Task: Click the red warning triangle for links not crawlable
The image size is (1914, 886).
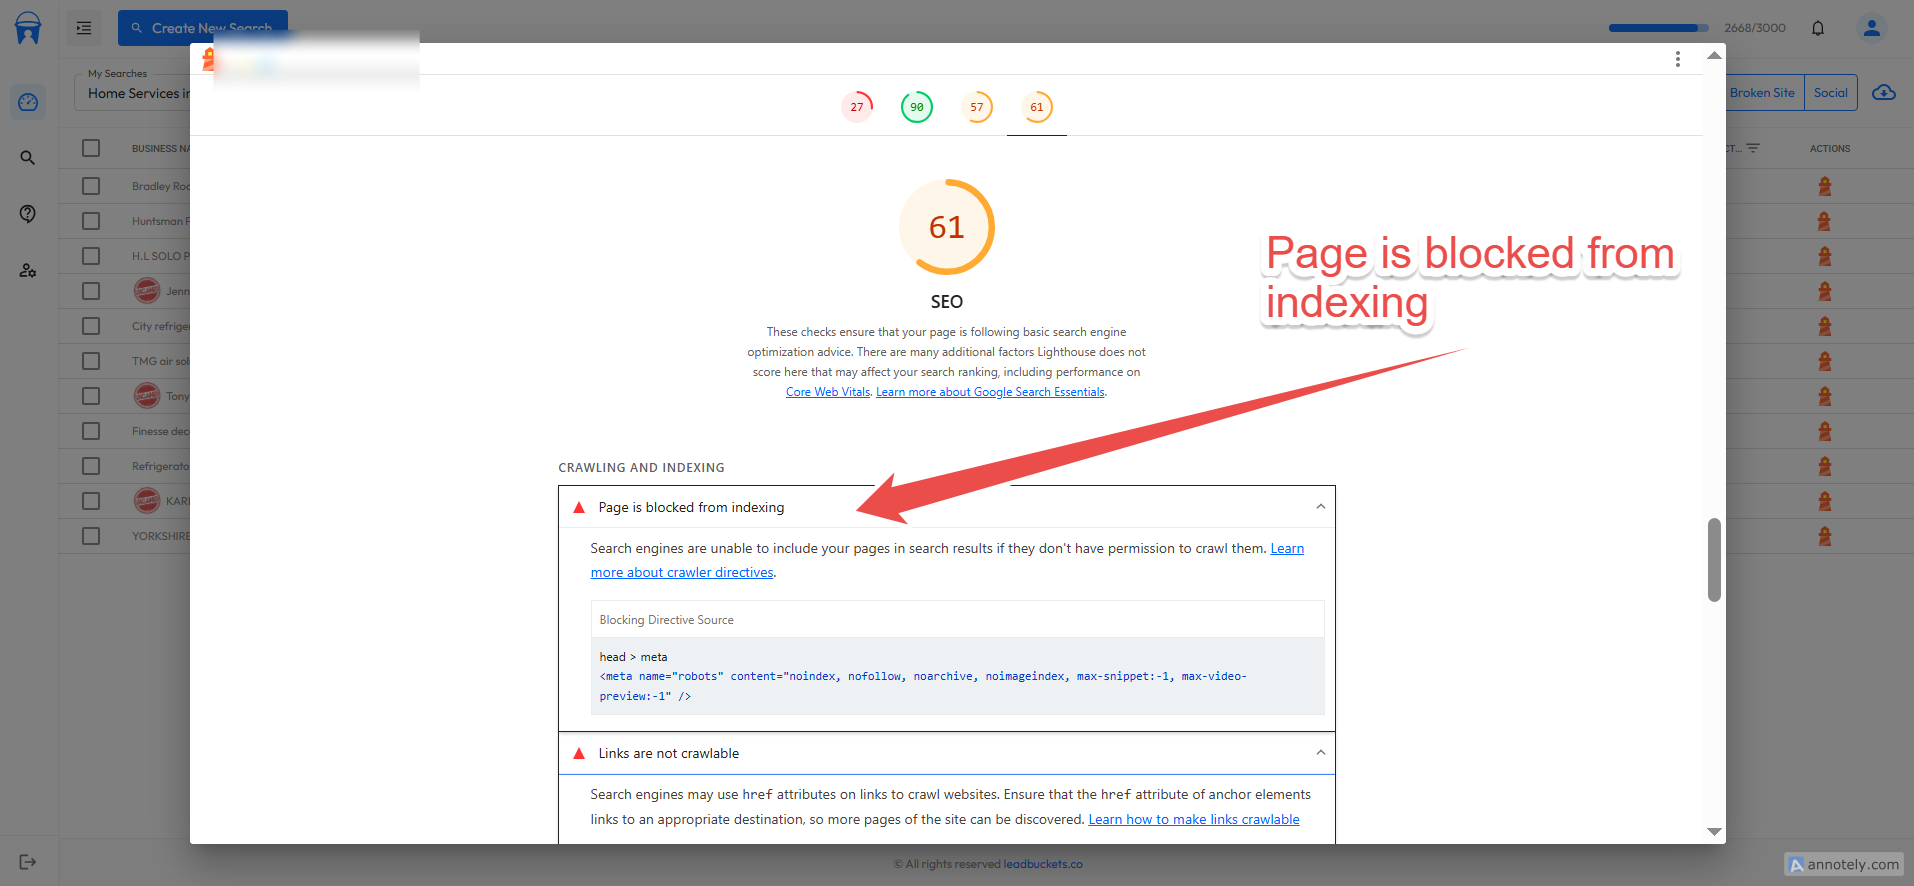Action: click(x=578, y=754)
